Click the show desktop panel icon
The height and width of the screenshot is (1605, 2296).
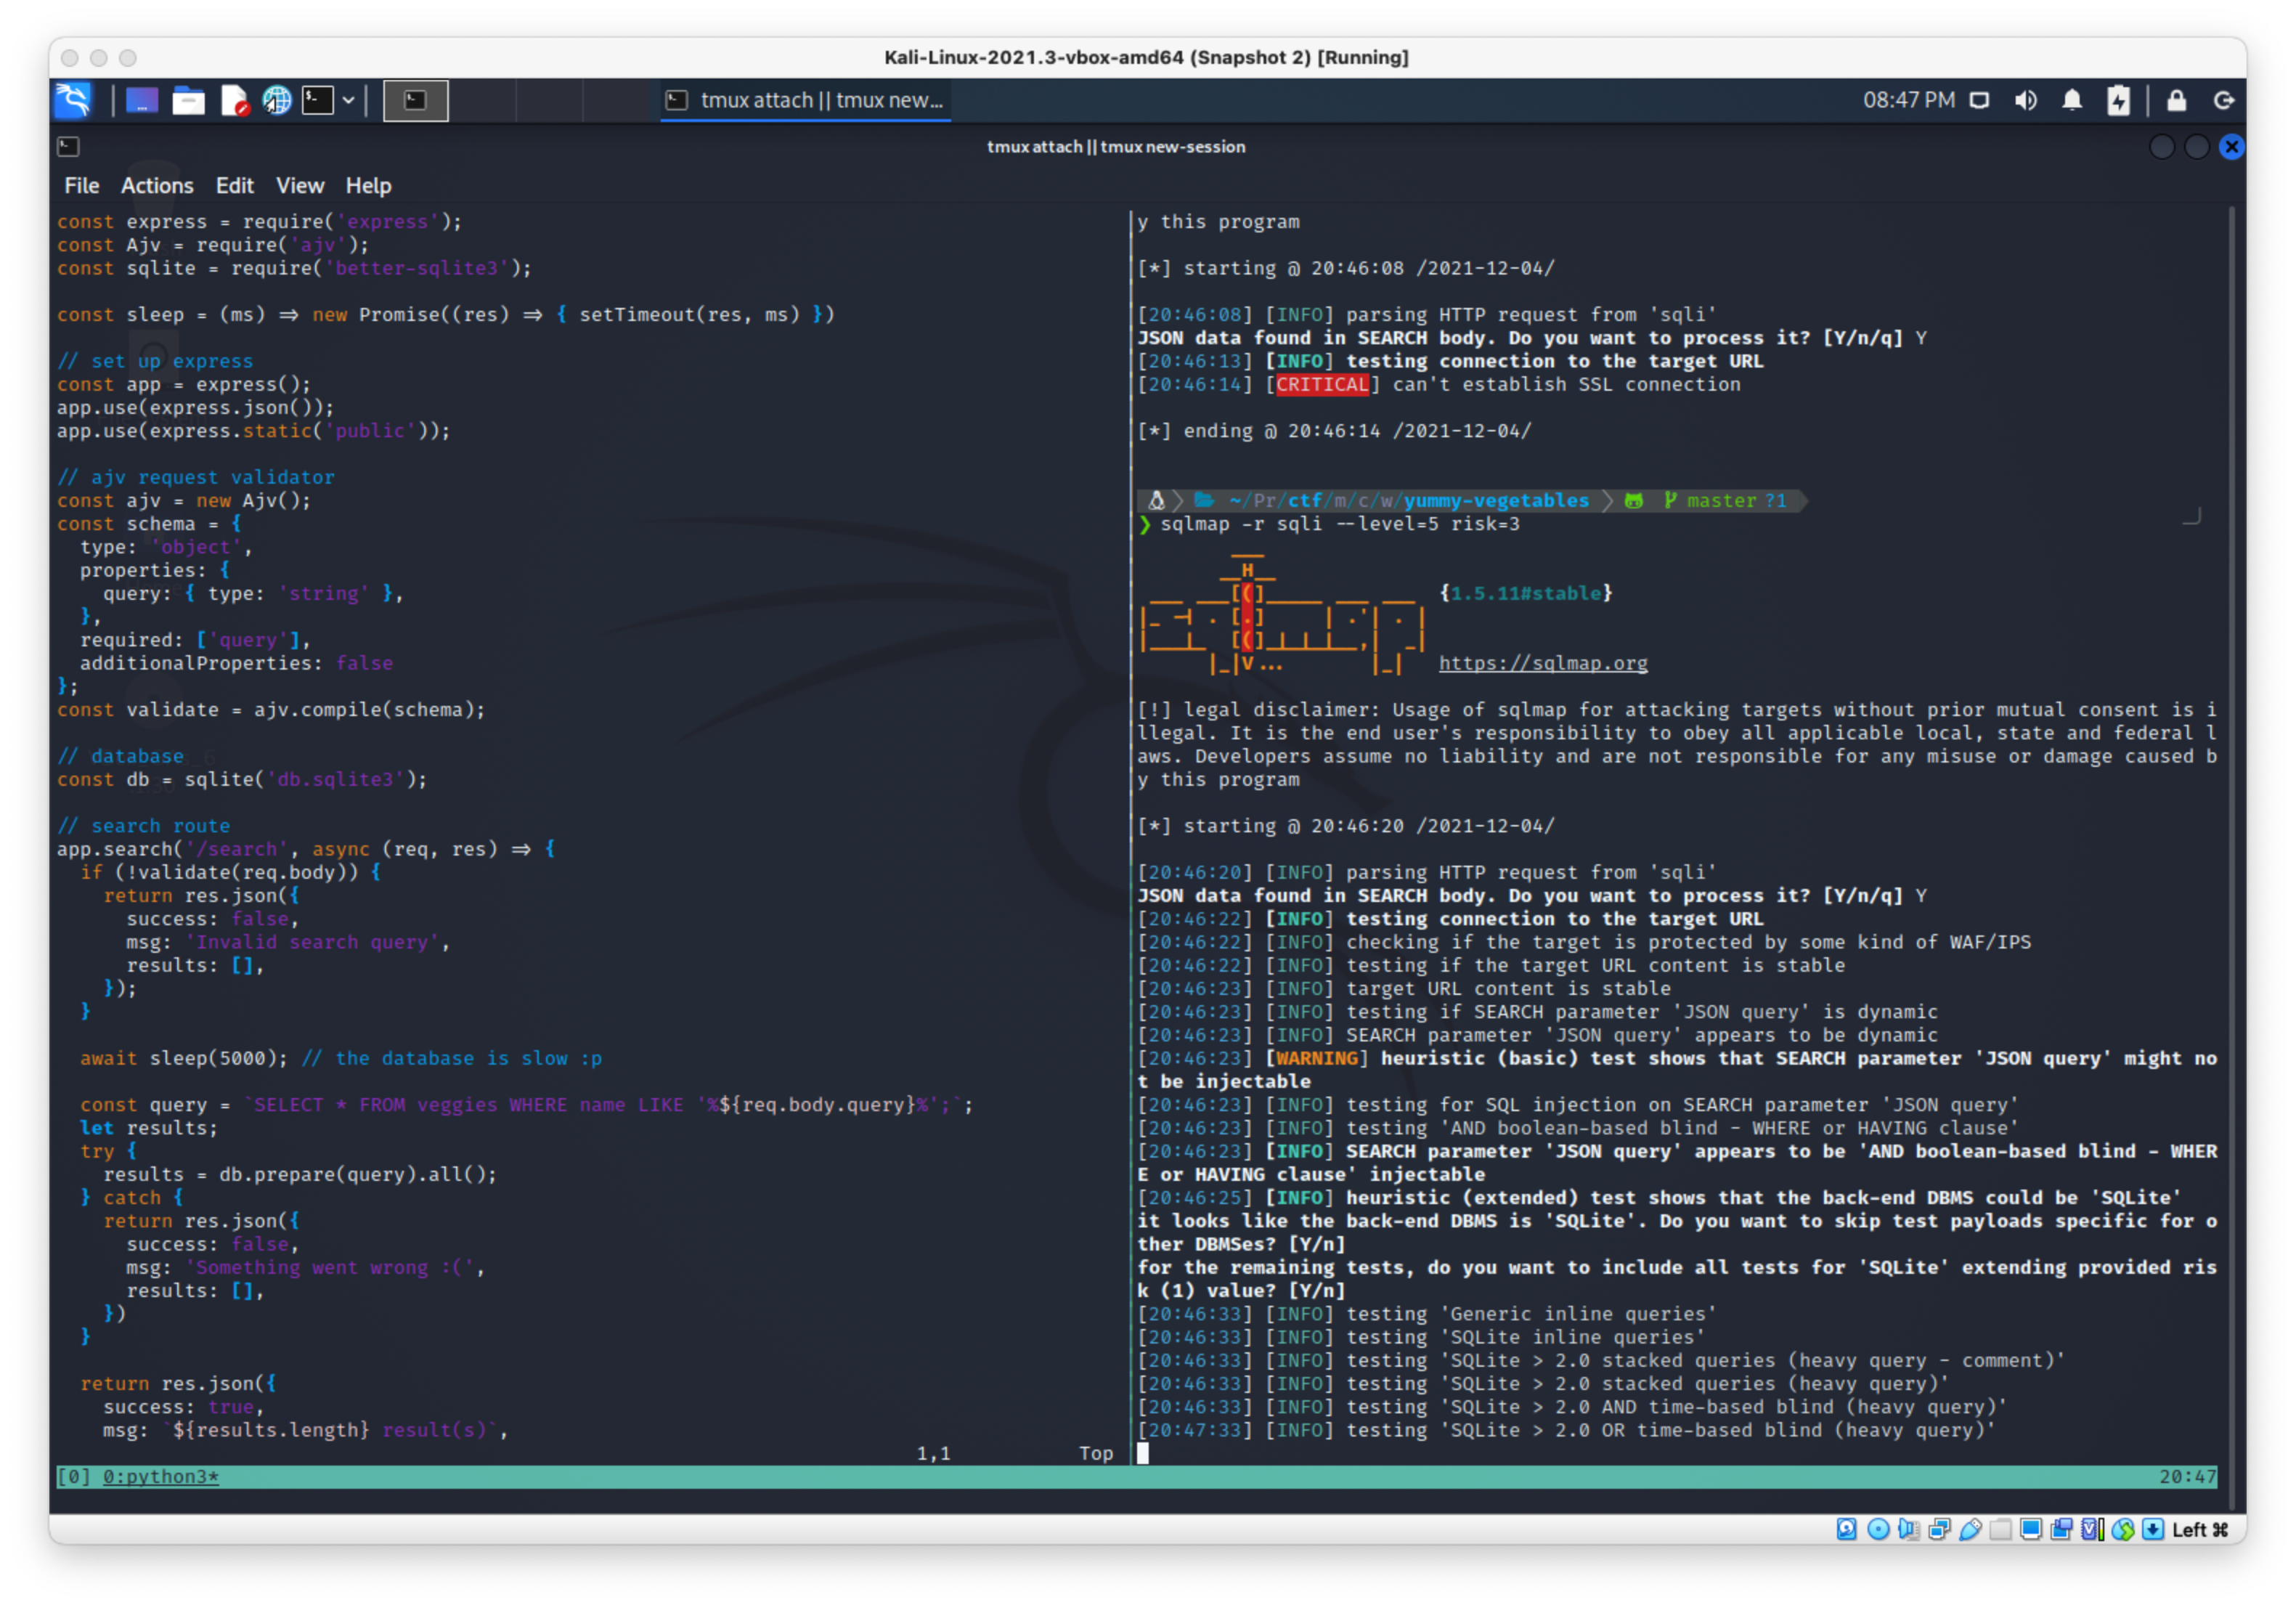141,100
